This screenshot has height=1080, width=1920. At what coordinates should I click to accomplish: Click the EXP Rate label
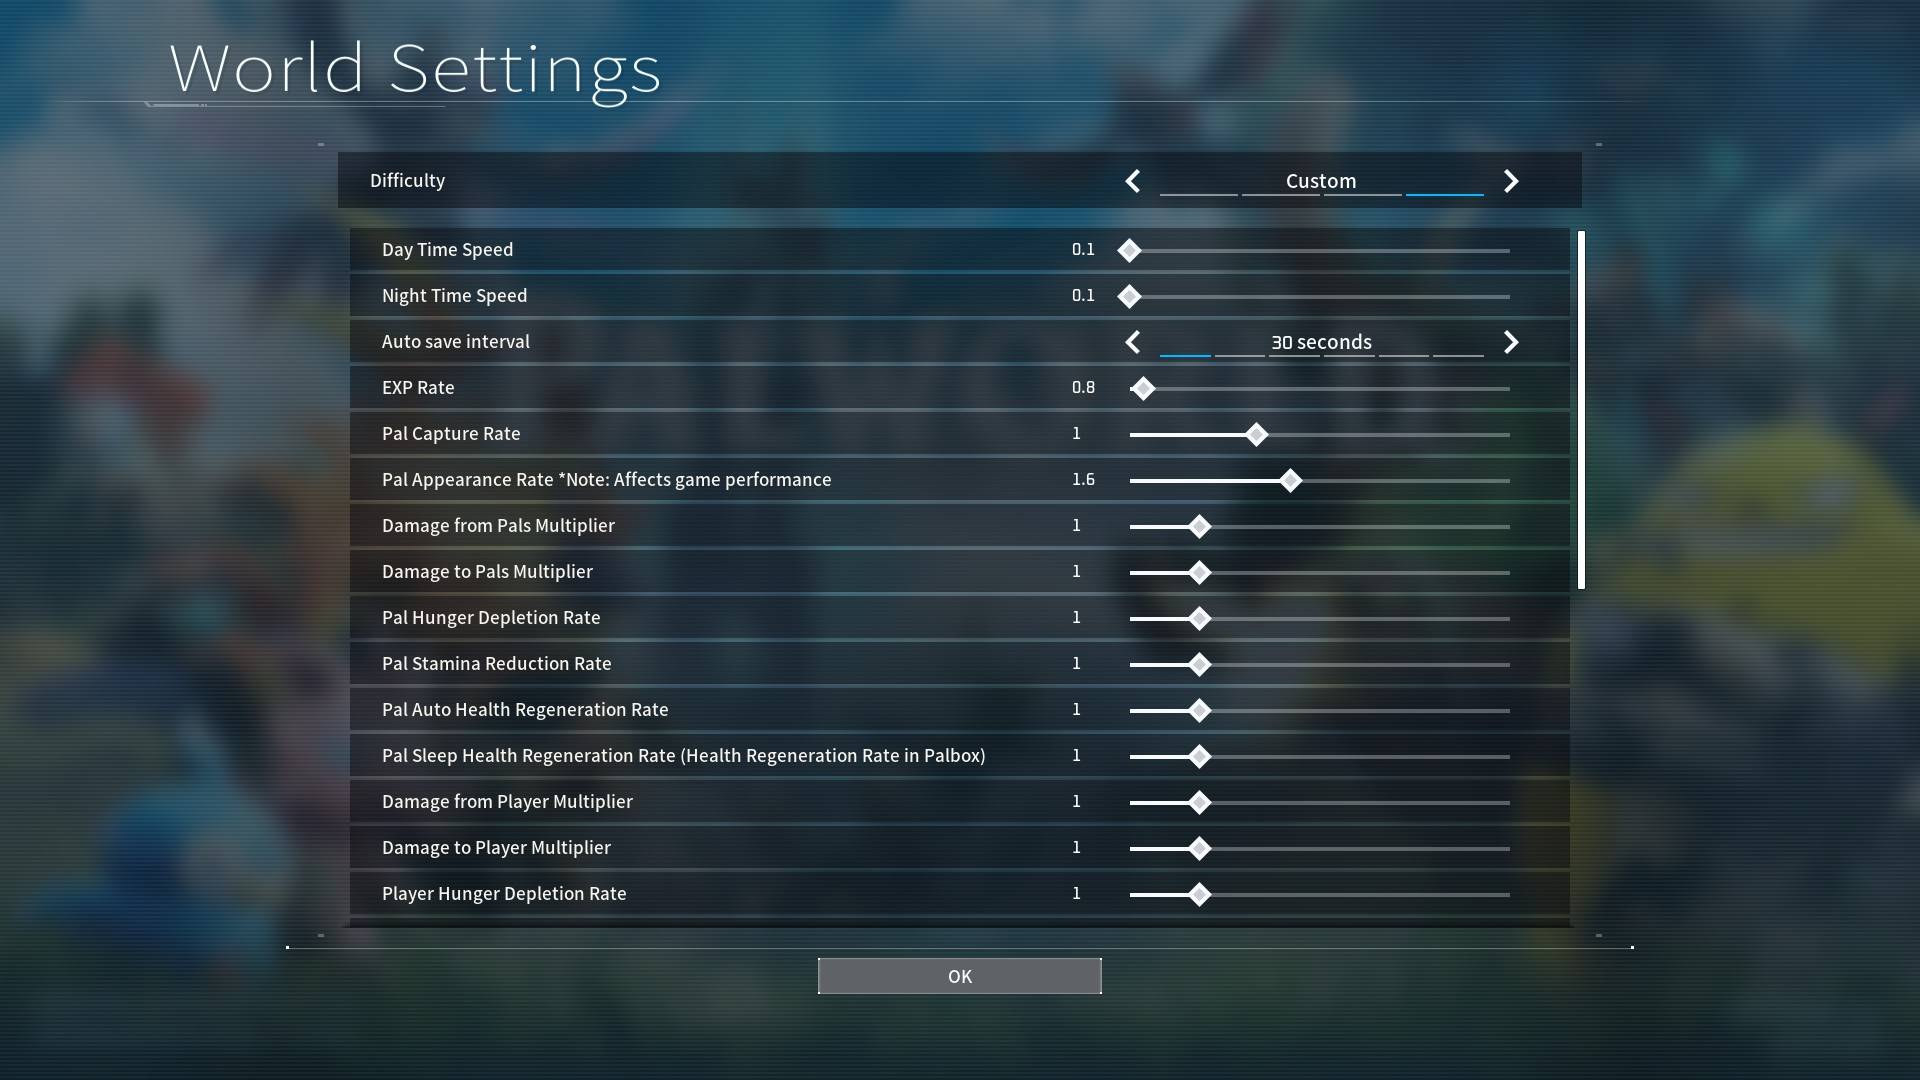[x=418, y=388]
